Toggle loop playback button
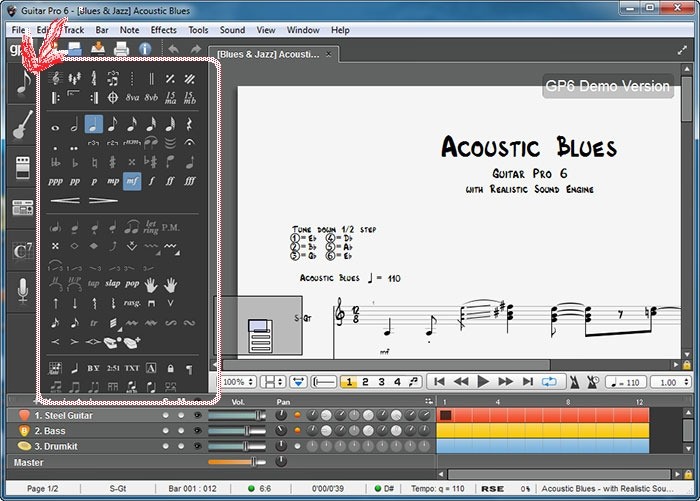Screen dimensions: 700x501 (549, 382)
